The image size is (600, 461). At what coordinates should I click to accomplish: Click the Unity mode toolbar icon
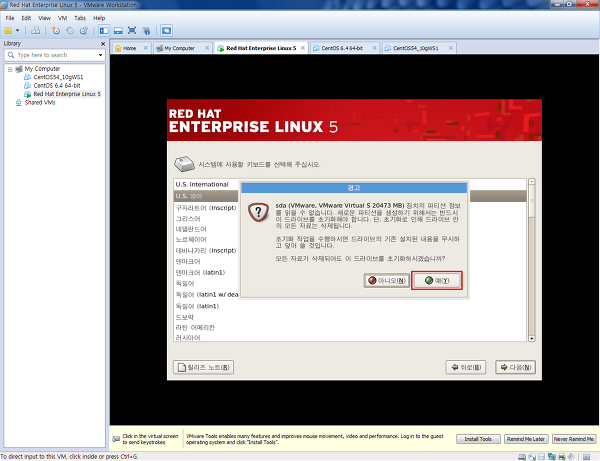coord(146,30)
